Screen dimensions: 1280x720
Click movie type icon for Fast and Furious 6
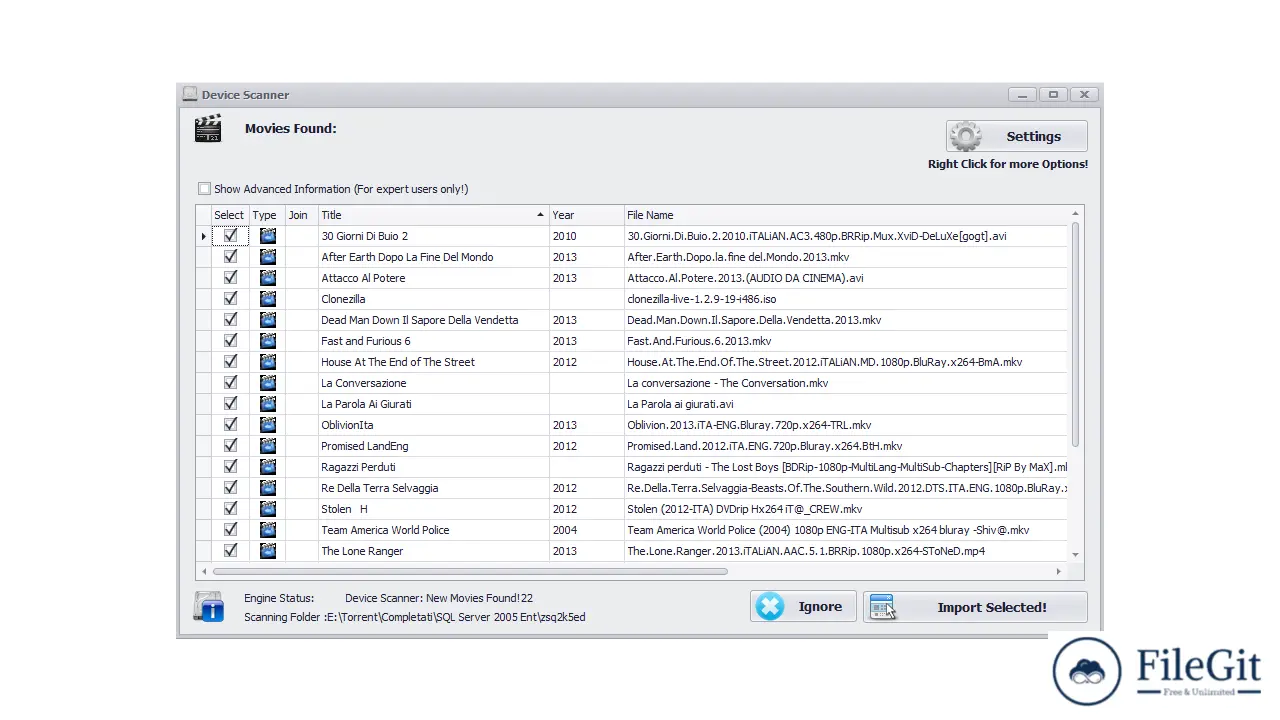[x=267, y=341]
